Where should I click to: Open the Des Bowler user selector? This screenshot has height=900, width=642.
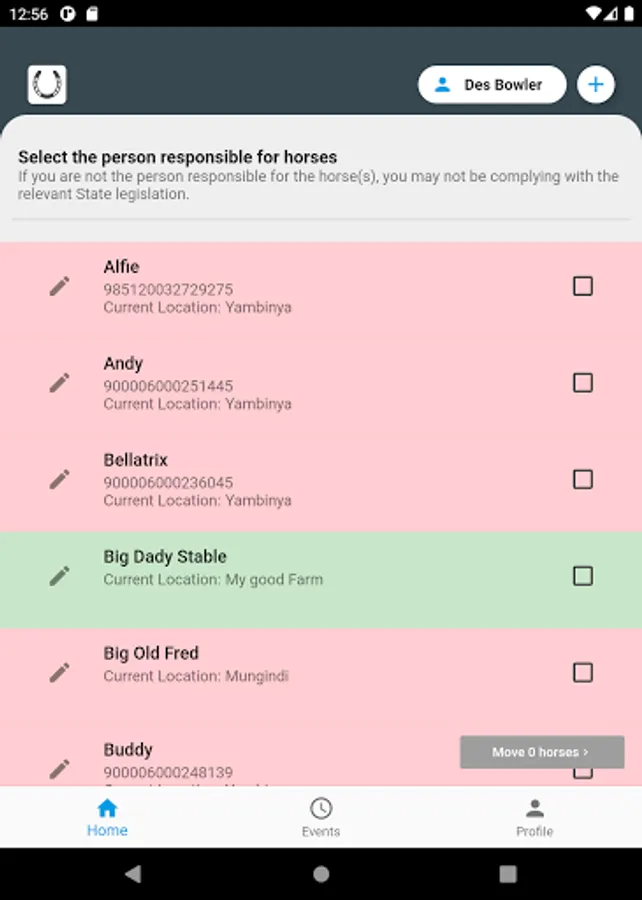[x=491, y=85]
